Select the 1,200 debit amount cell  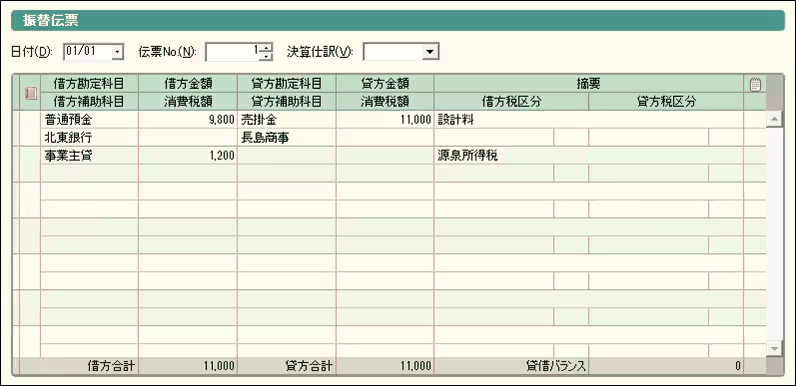(188, 156)
